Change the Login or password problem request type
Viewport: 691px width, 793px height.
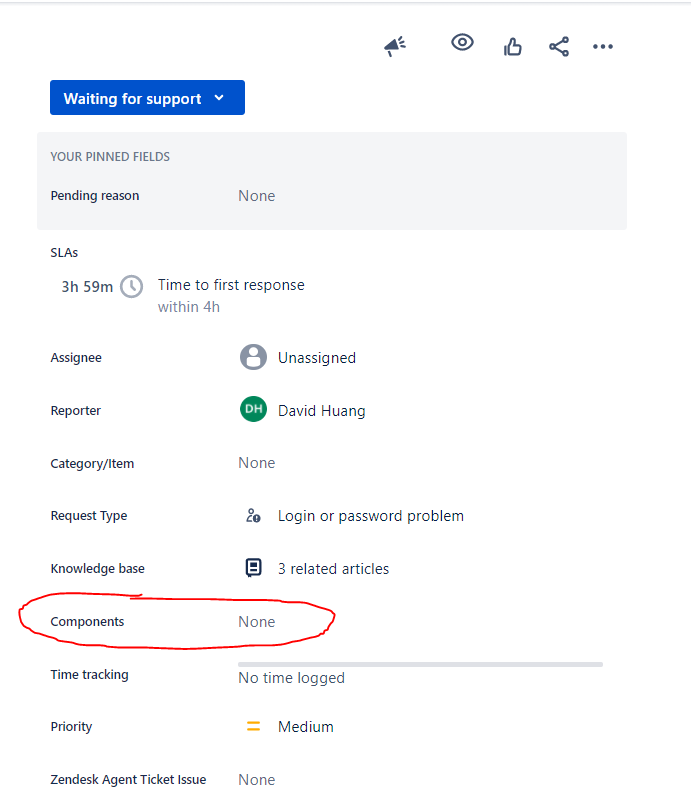(x=371, y=516)
